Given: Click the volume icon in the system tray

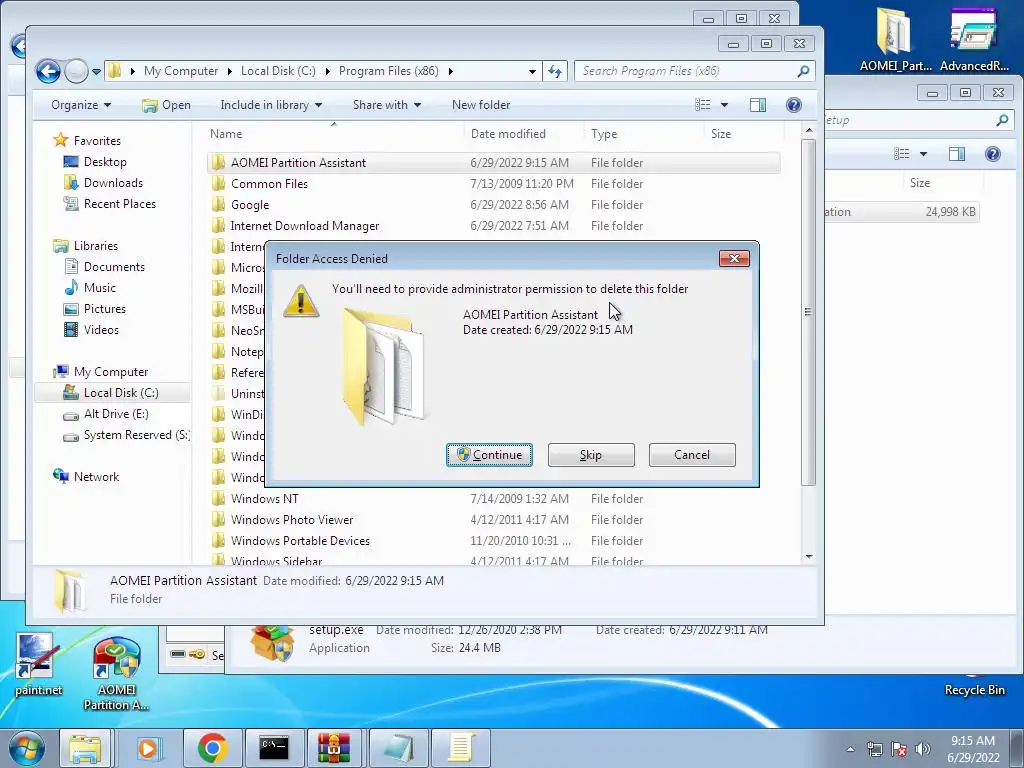Looking at the screenshot, I should (923, 749).
